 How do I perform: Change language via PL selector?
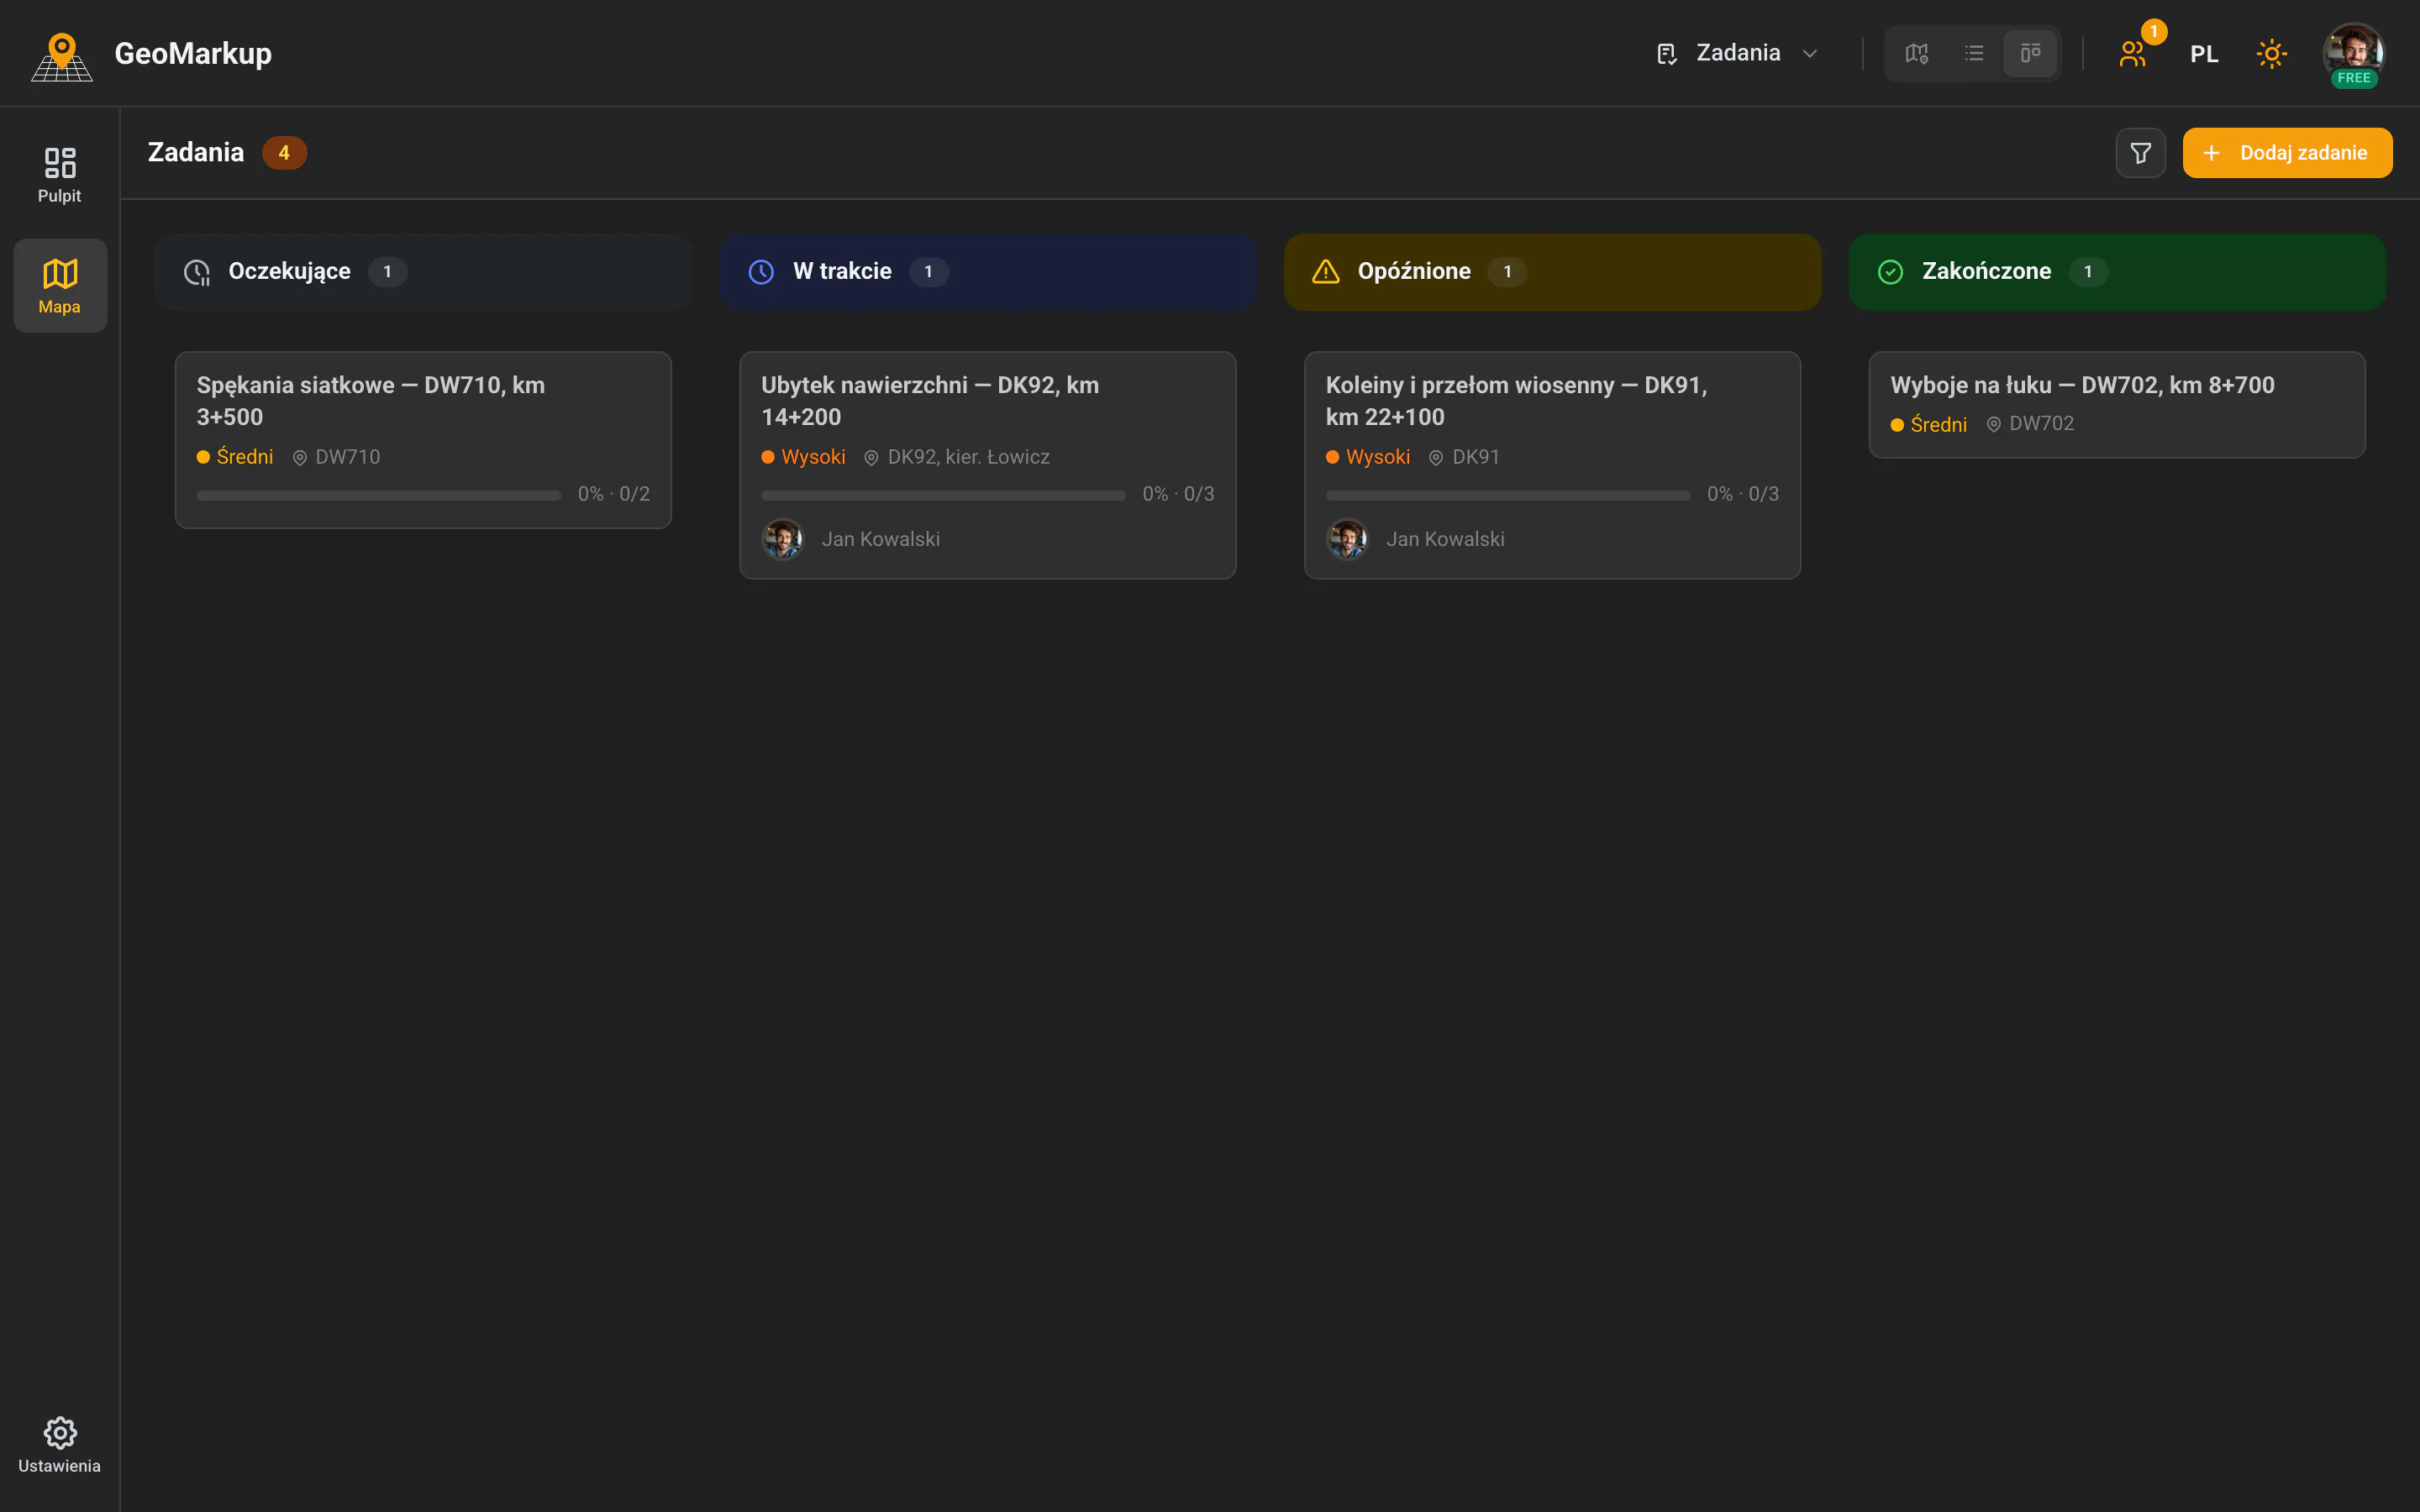point(2204,54)
